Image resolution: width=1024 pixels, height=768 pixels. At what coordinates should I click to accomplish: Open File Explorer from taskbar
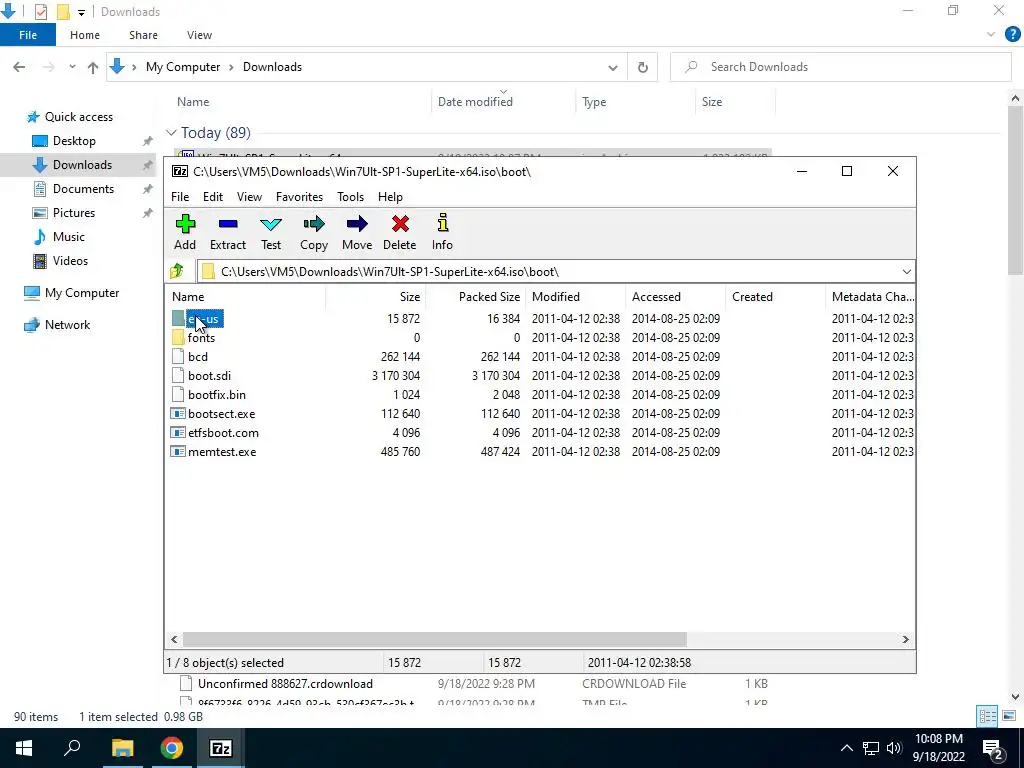coord(122,748)
